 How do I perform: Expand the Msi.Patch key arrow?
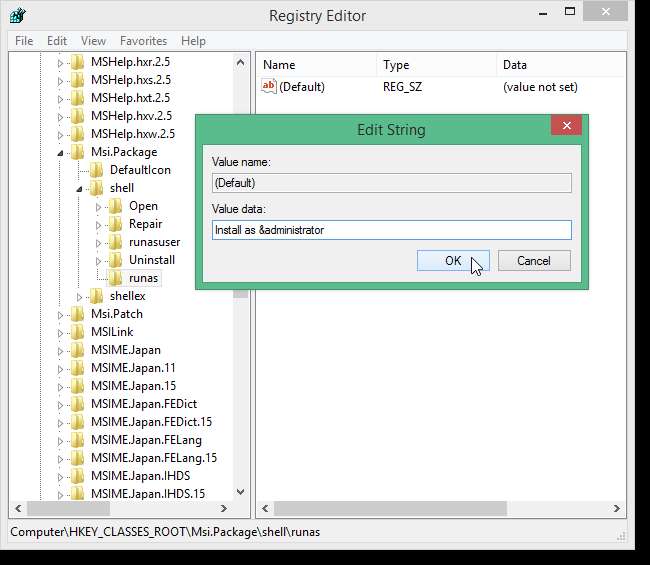(60, 315)
